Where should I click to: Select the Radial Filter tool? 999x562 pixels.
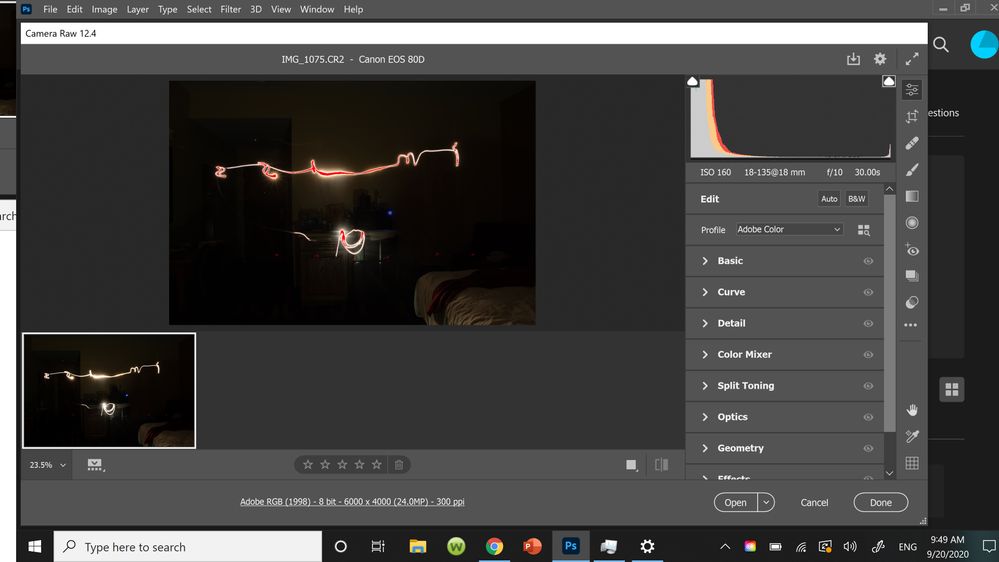point(912,223)
